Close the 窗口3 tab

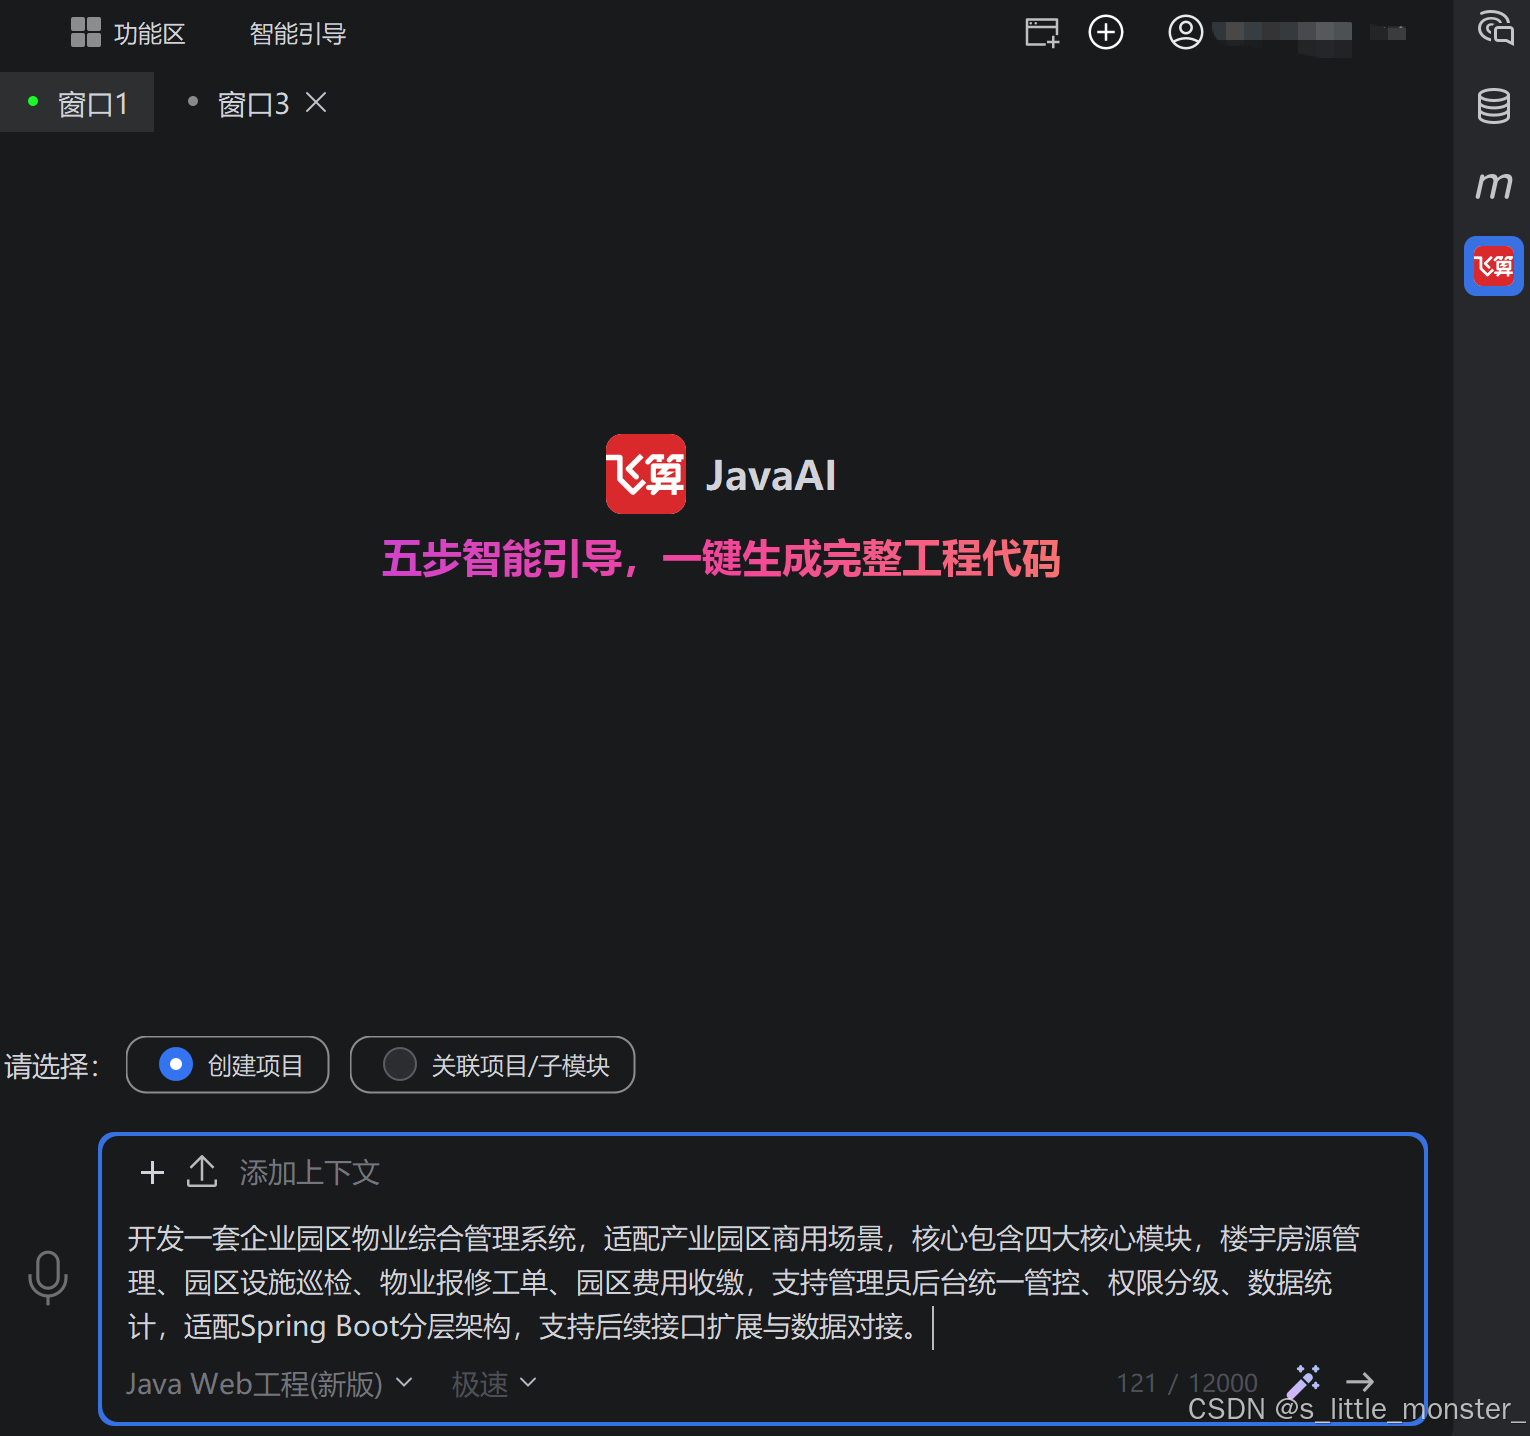click(316, 102)
